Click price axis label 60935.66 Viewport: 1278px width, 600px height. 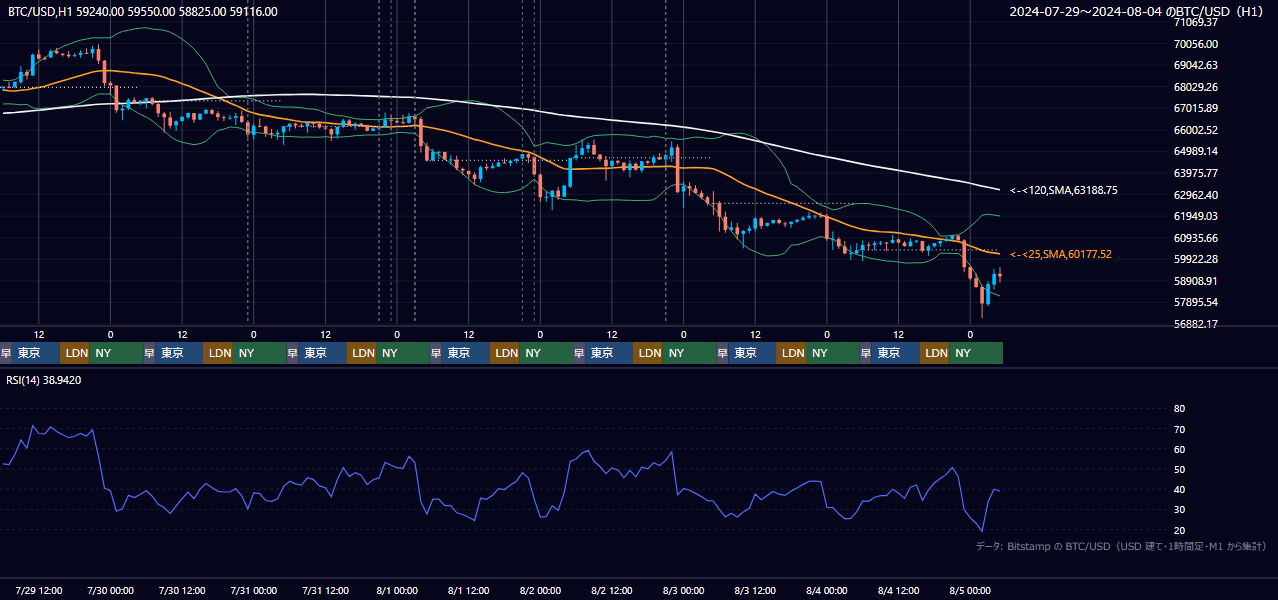pos(1195,238)
